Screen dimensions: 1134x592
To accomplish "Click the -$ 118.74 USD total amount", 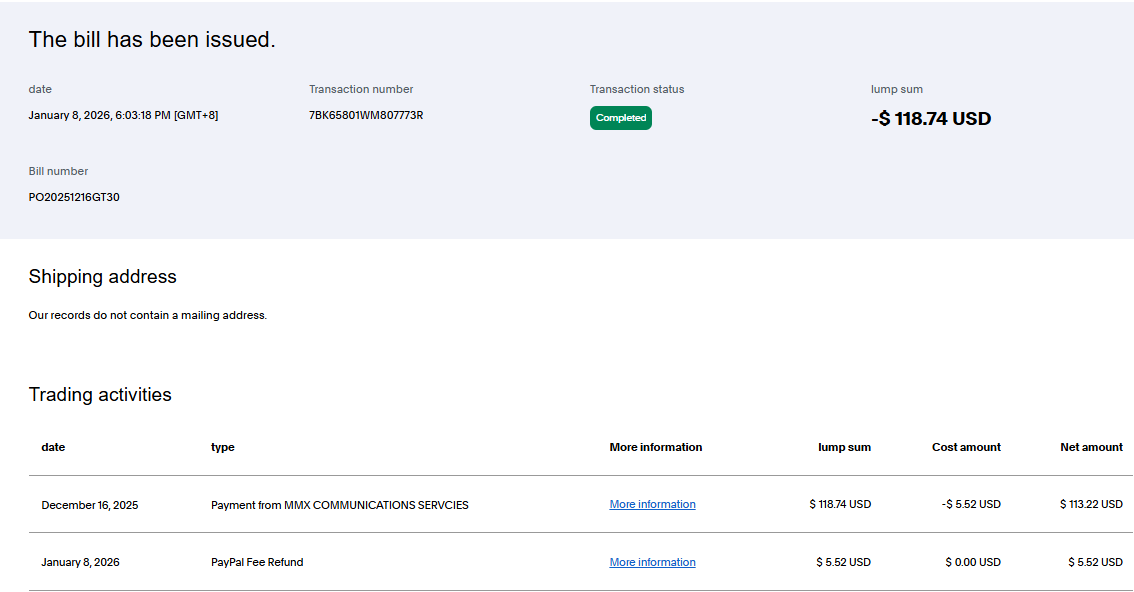I will (930, 119).
